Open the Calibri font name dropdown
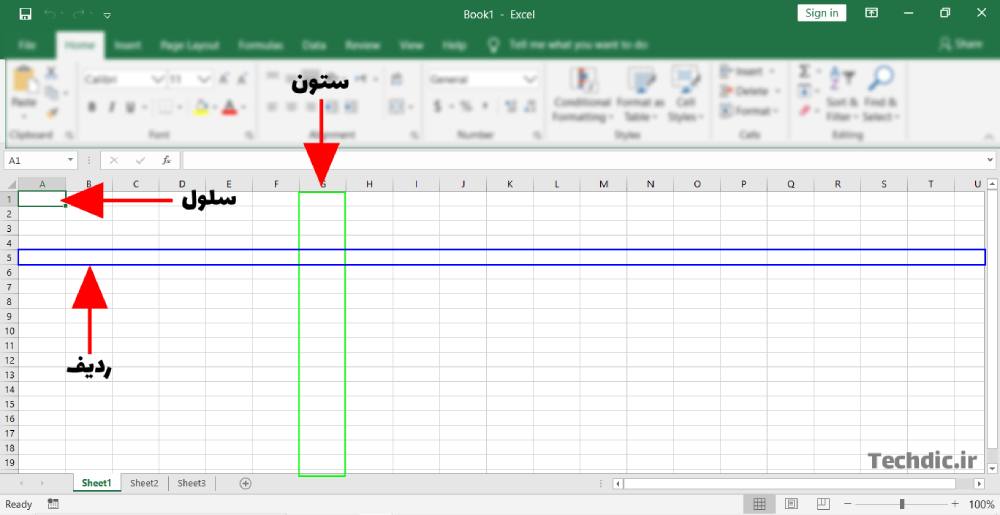Viewport: 1000px width, 515px height. (157, 79)
